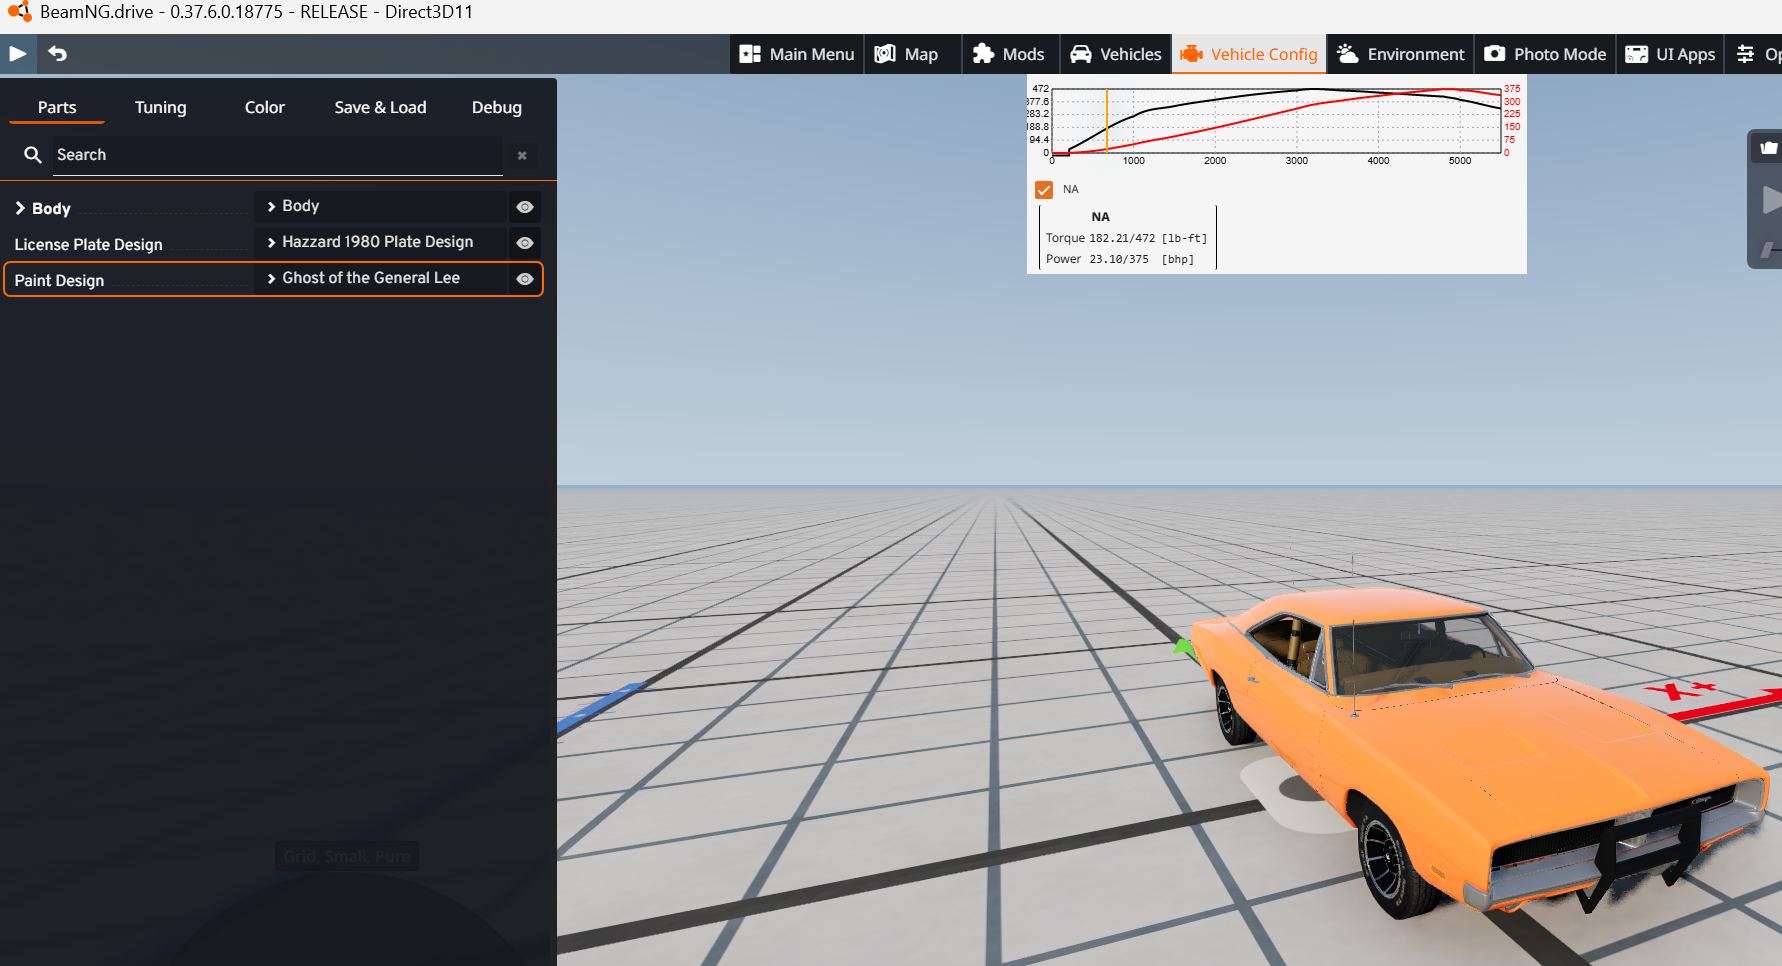Click the Torque 182.21/472 readout
Screen dimensions: 1782x966
(1126, 238)
